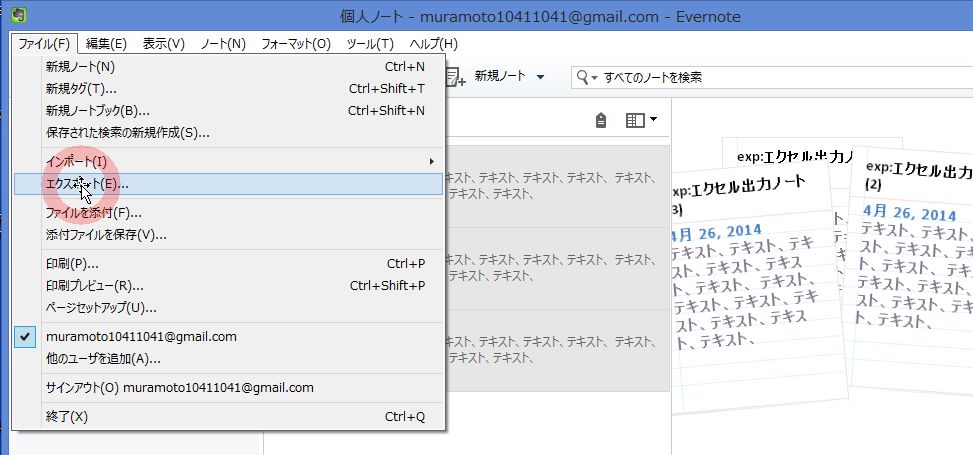Screen dimensions: 973x455
Task: Expand the インポート(I) submenu arrow
Action: click(432, 161)
